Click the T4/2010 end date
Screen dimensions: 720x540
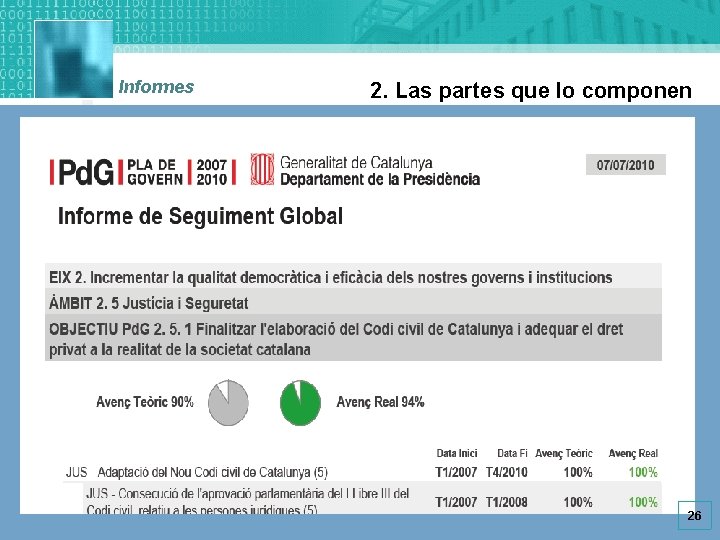click(x=507, y=472)
